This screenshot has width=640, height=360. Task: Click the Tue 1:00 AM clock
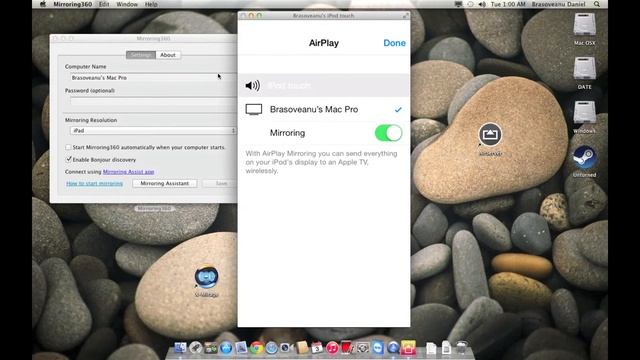508,4
